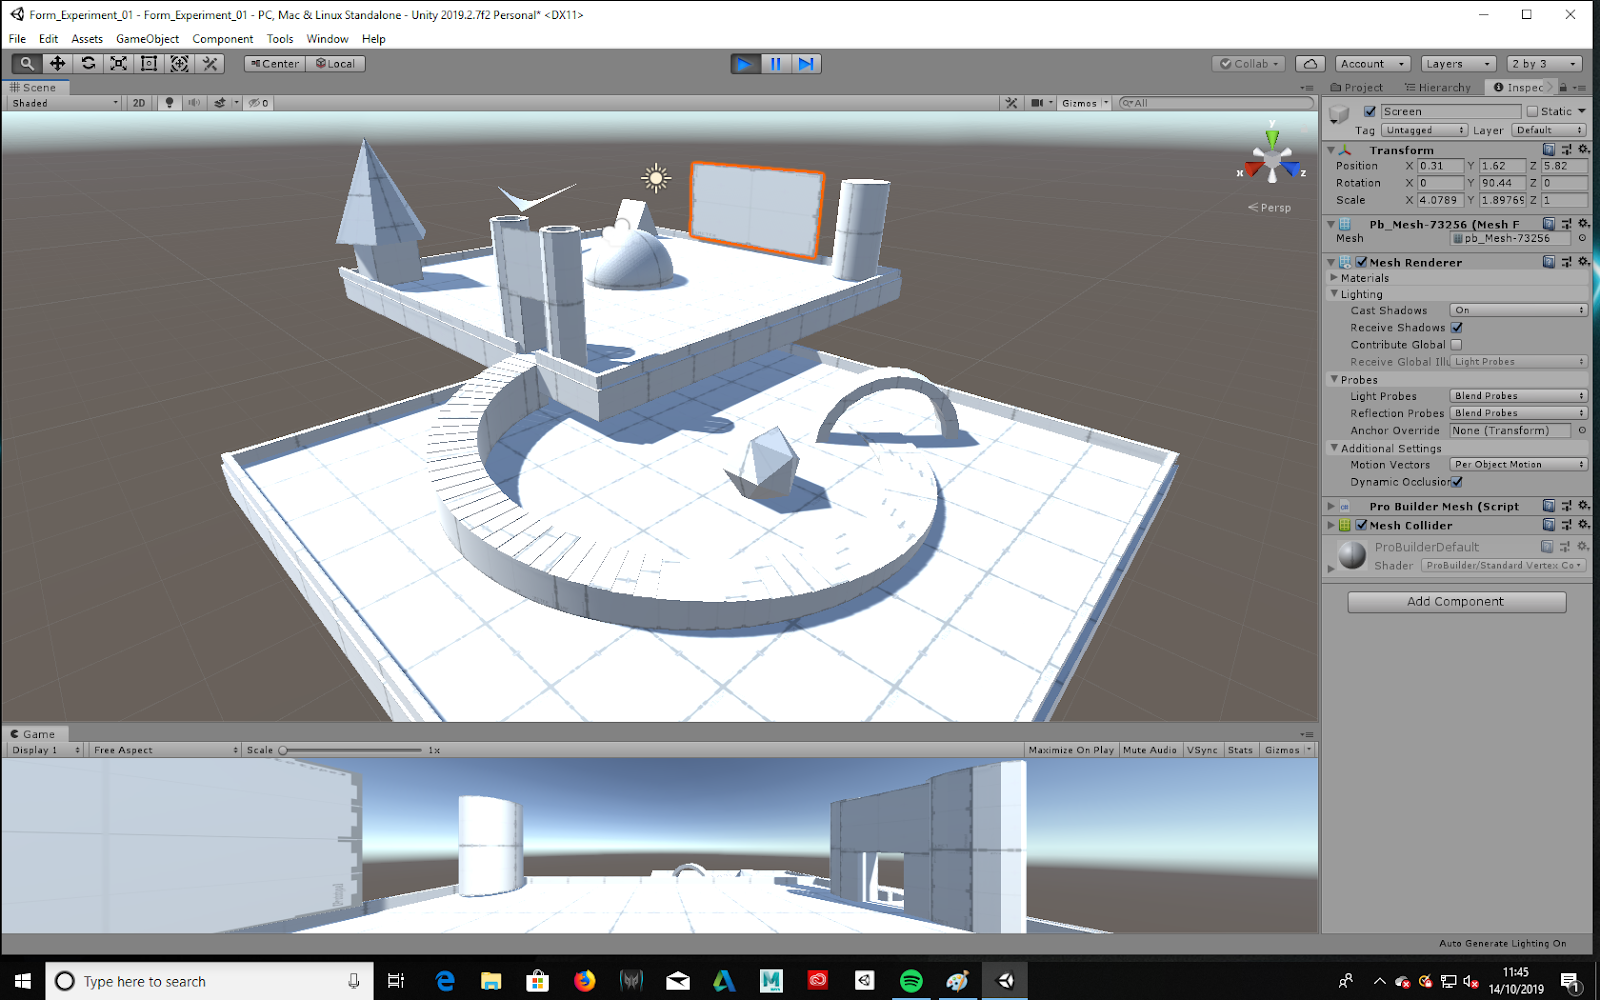Screen dimensions: 1600x1000
Task: Click the Scene search field
Action: 1215,103
